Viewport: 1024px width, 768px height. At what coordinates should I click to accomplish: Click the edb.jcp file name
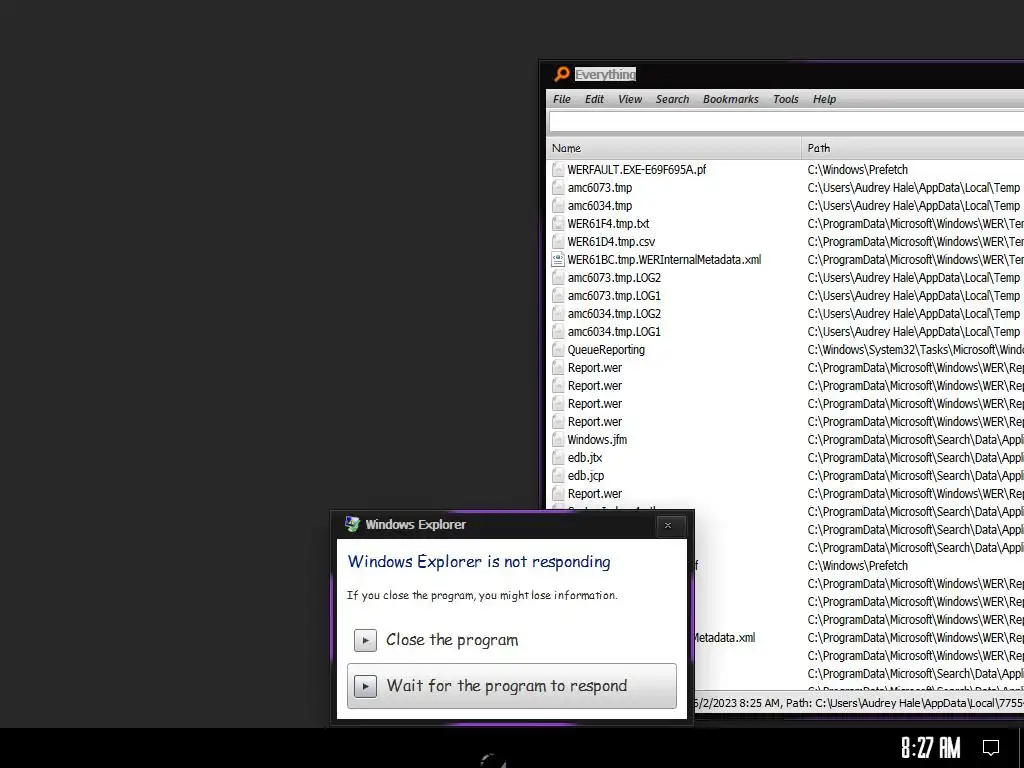[586, 476]
